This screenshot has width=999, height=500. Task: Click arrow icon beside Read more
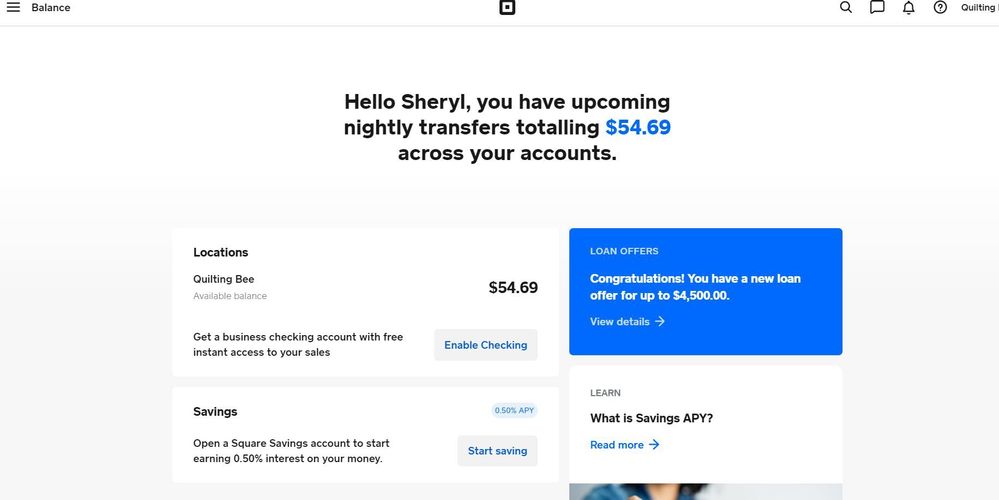654,445
